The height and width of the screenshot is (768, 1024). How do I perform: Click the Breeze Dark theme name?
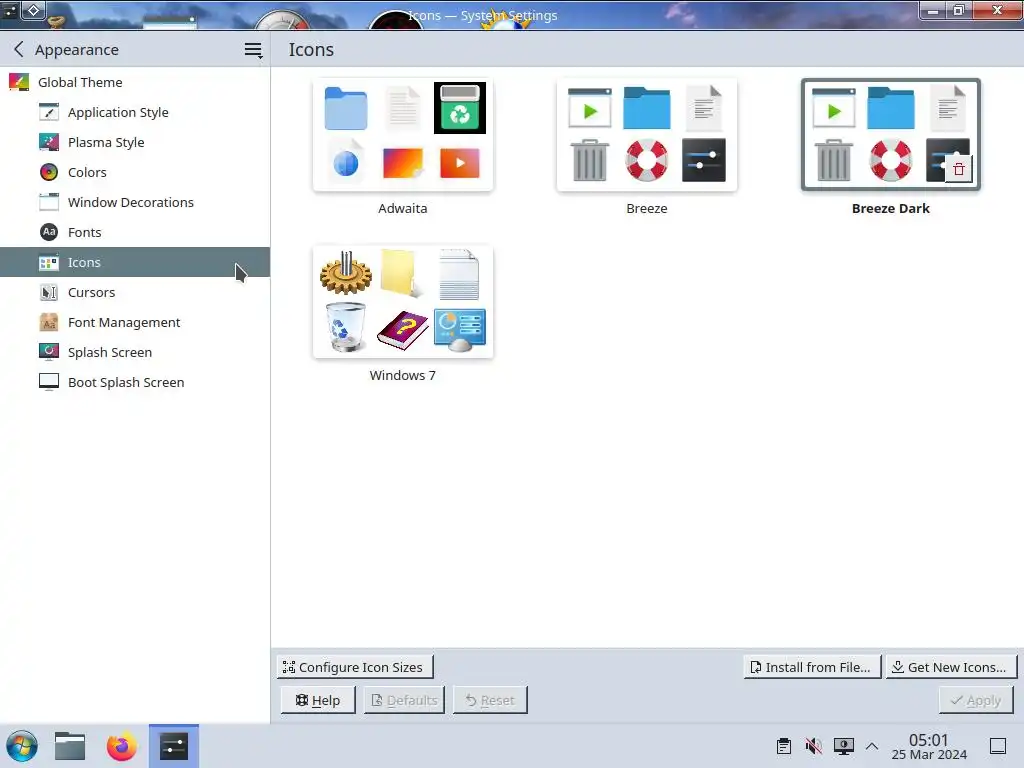click(891, 208)
